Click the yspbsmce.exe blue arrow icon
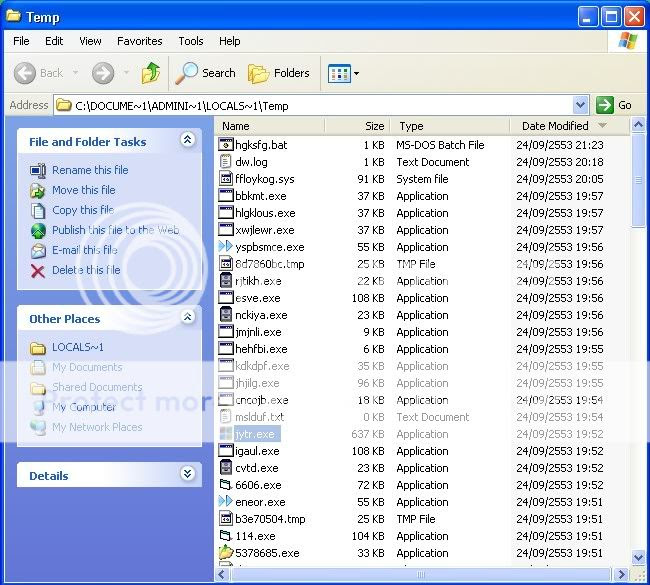Viewport: 650px width, 585px height. [226, 247]
